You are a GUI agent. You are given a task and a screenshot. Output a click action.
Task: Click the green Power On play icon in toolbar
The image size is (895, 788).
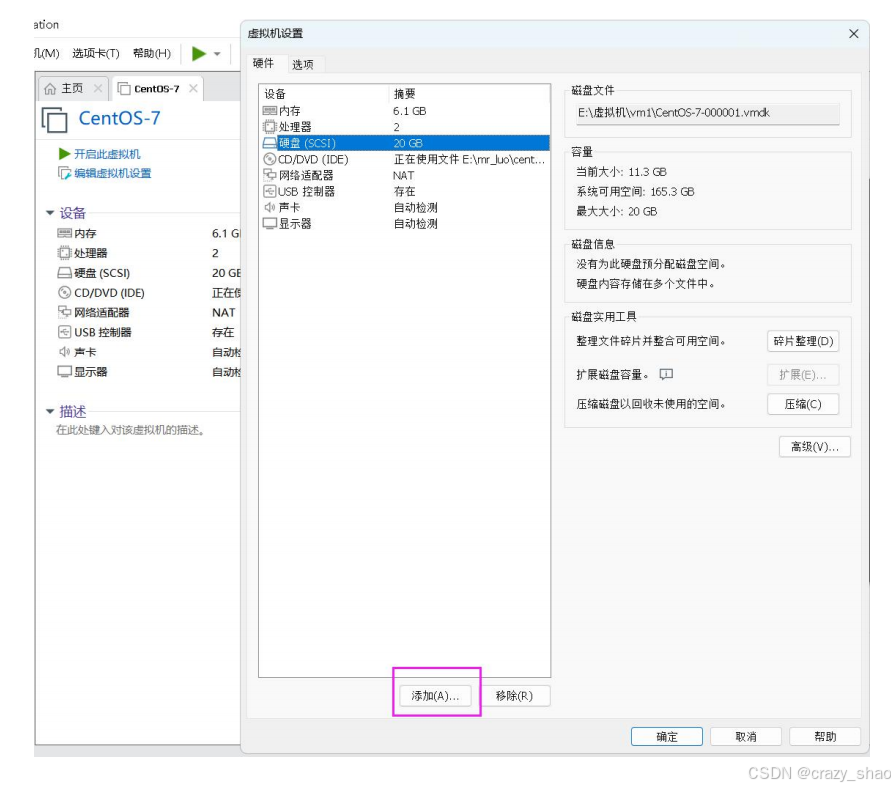198,54
